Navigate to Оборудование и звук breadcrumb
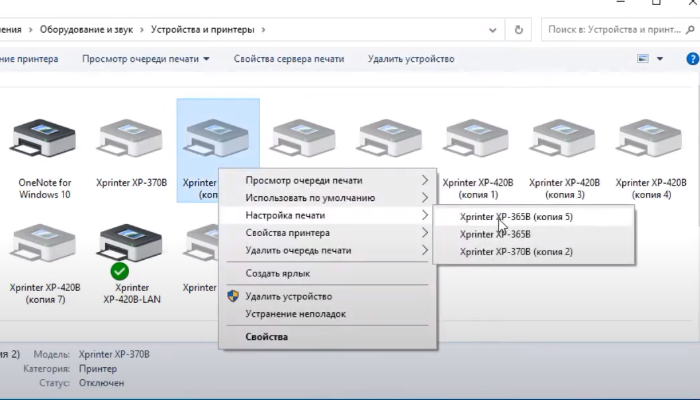The height and width of the screenshot is (400, 700). pyautogui.click(x=86, y=30)
